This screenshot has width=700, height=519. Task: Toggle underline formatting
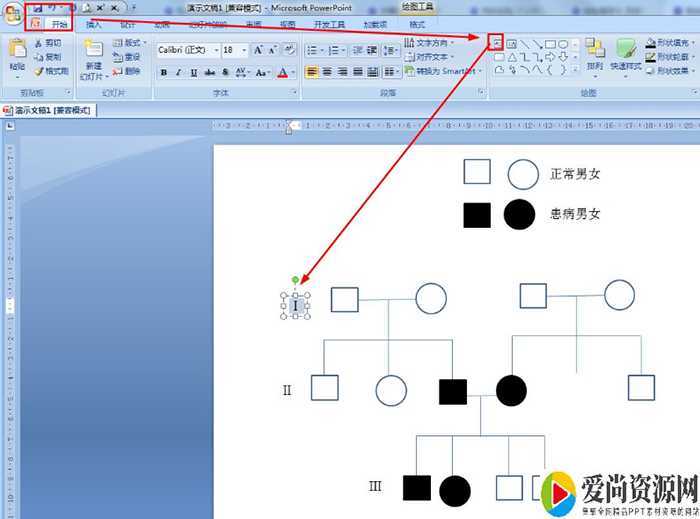(194, 72)
